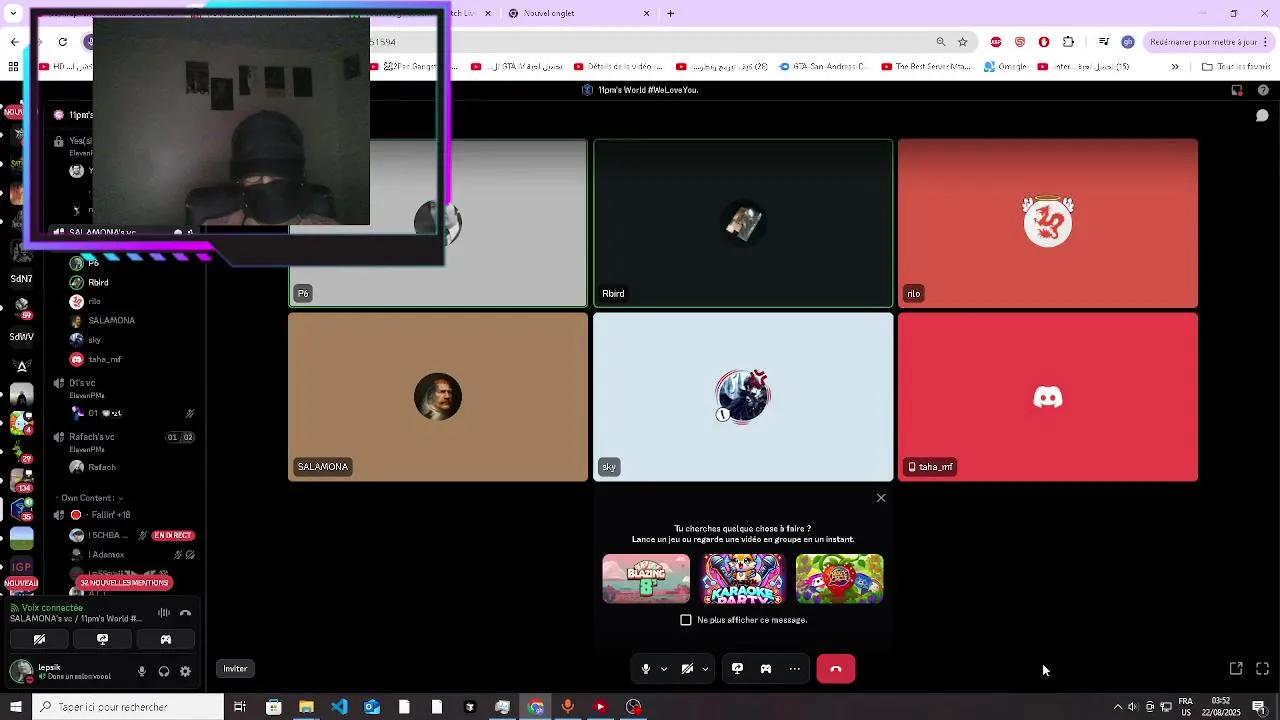Click the Inviter button
The width and height of the screenshot is (1280, 720).
(235, 669)
